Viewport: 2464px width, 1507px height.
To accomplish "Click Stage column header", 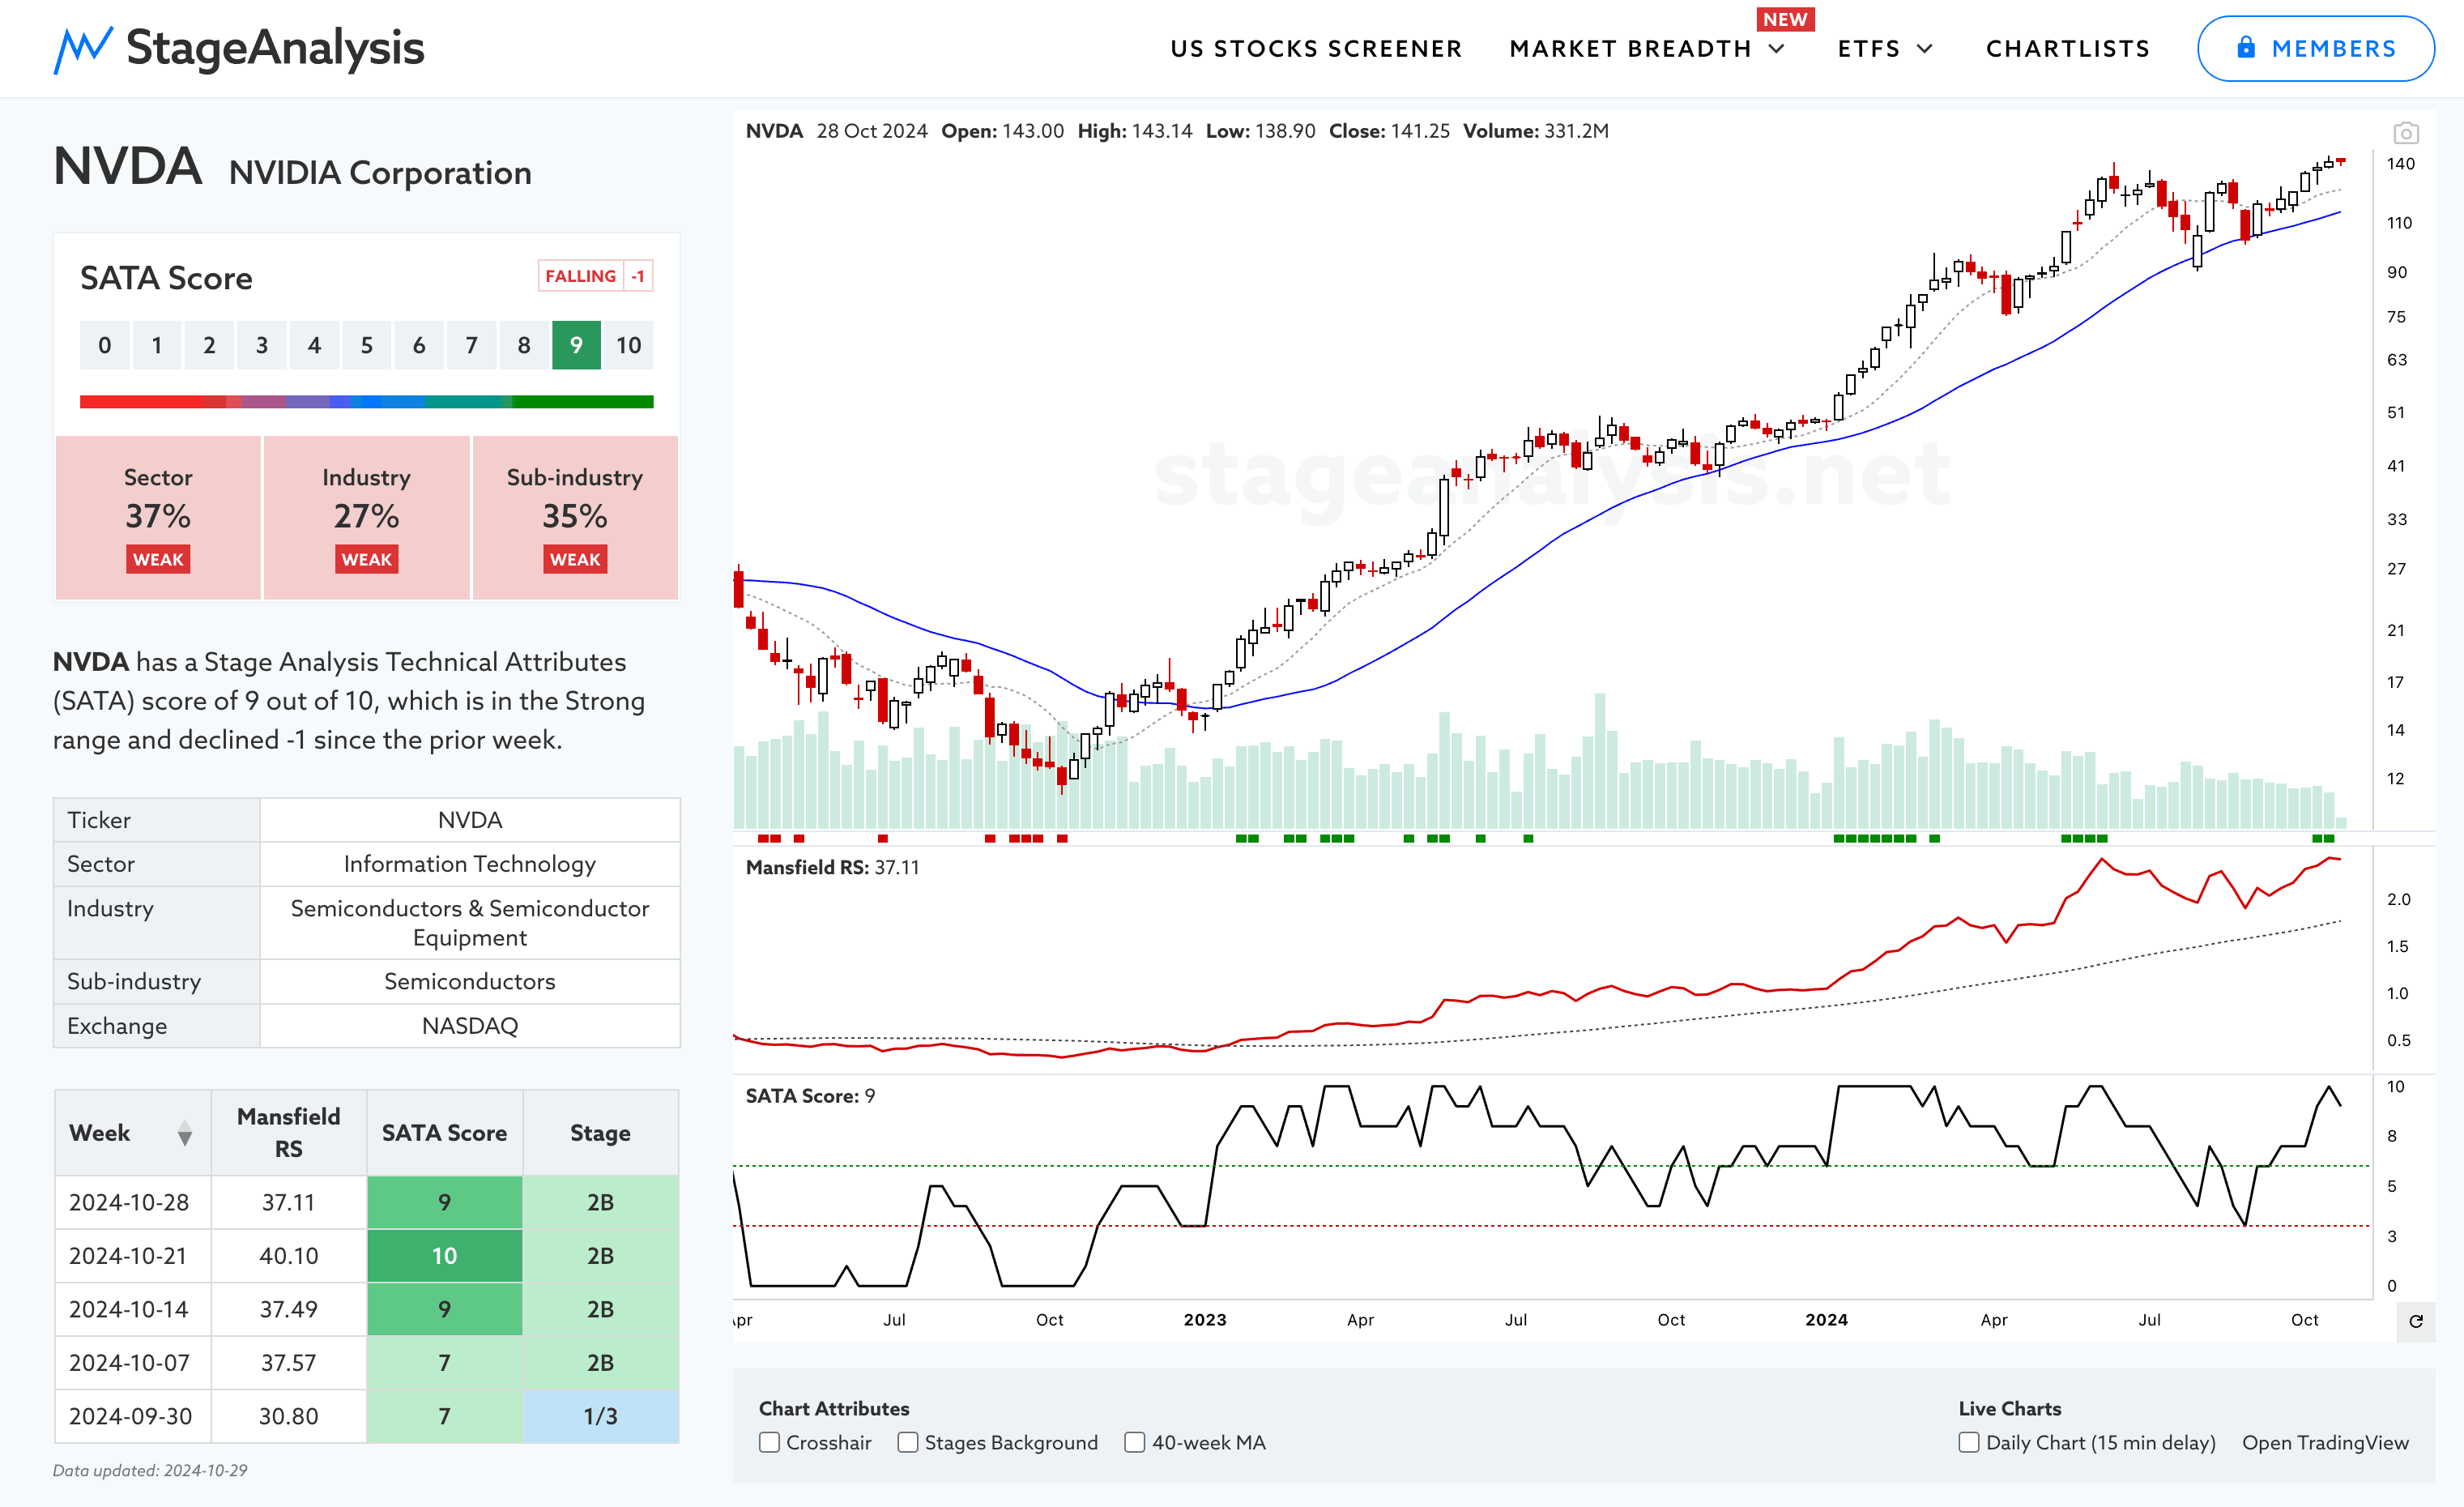I will click(x=600, y=1132).
